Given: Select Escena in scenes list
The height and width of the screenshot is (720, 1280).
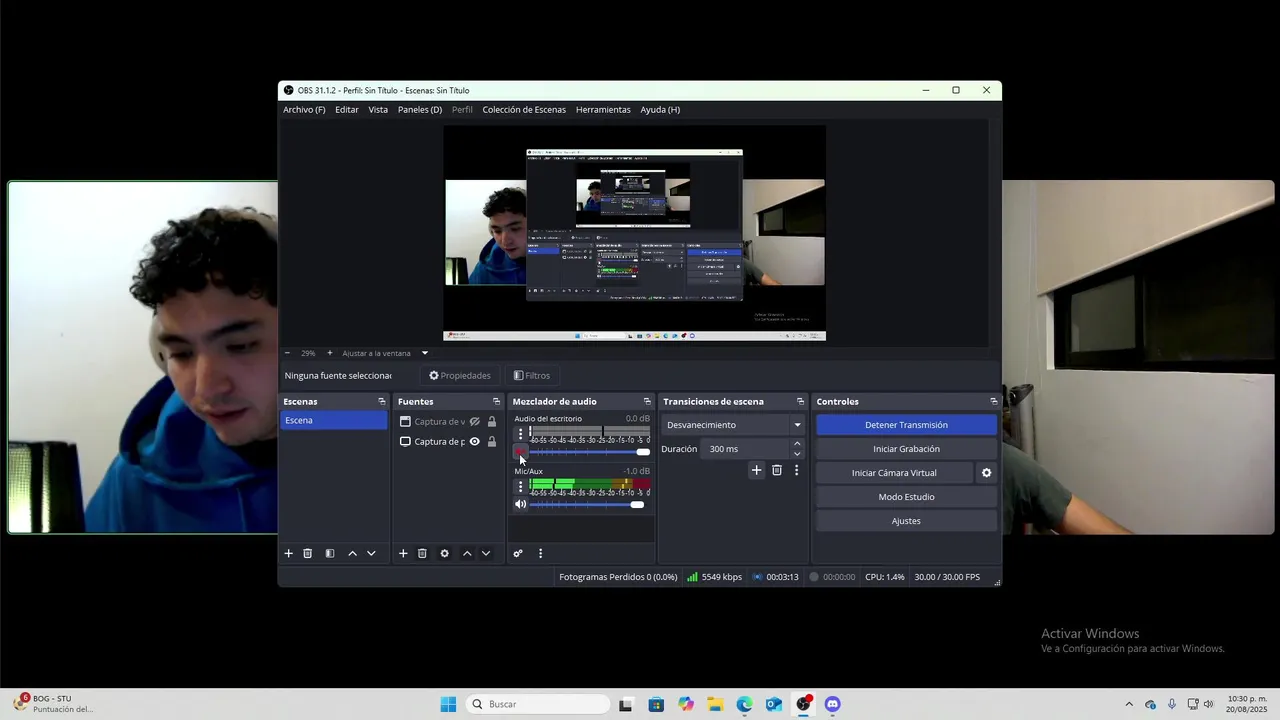Looking at the screenshot, I should (333, 420).
